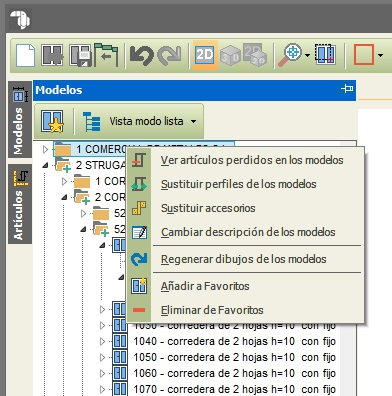Choose Regenerar dibujos de los modelos
The image size is (392, 396).
coord(244,259)
